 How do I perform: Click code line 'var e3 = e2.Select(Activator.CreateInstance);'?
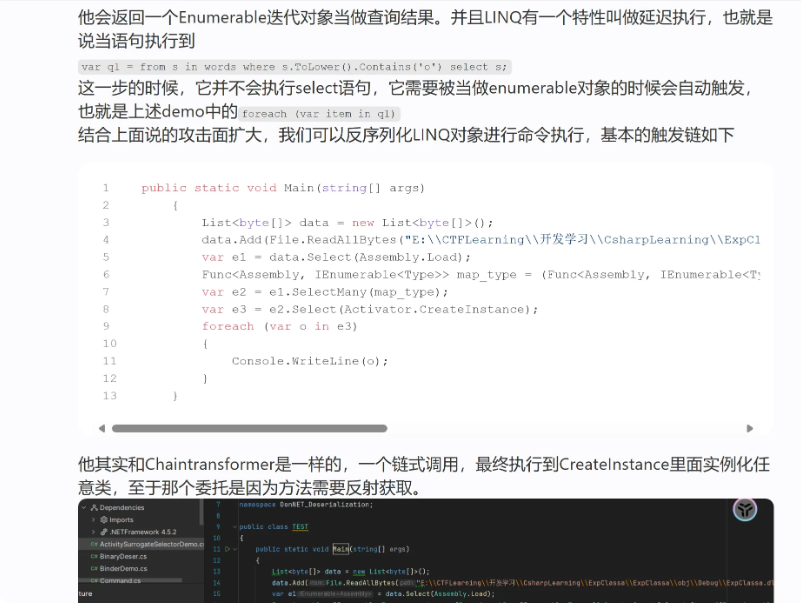tap(369, 309)
